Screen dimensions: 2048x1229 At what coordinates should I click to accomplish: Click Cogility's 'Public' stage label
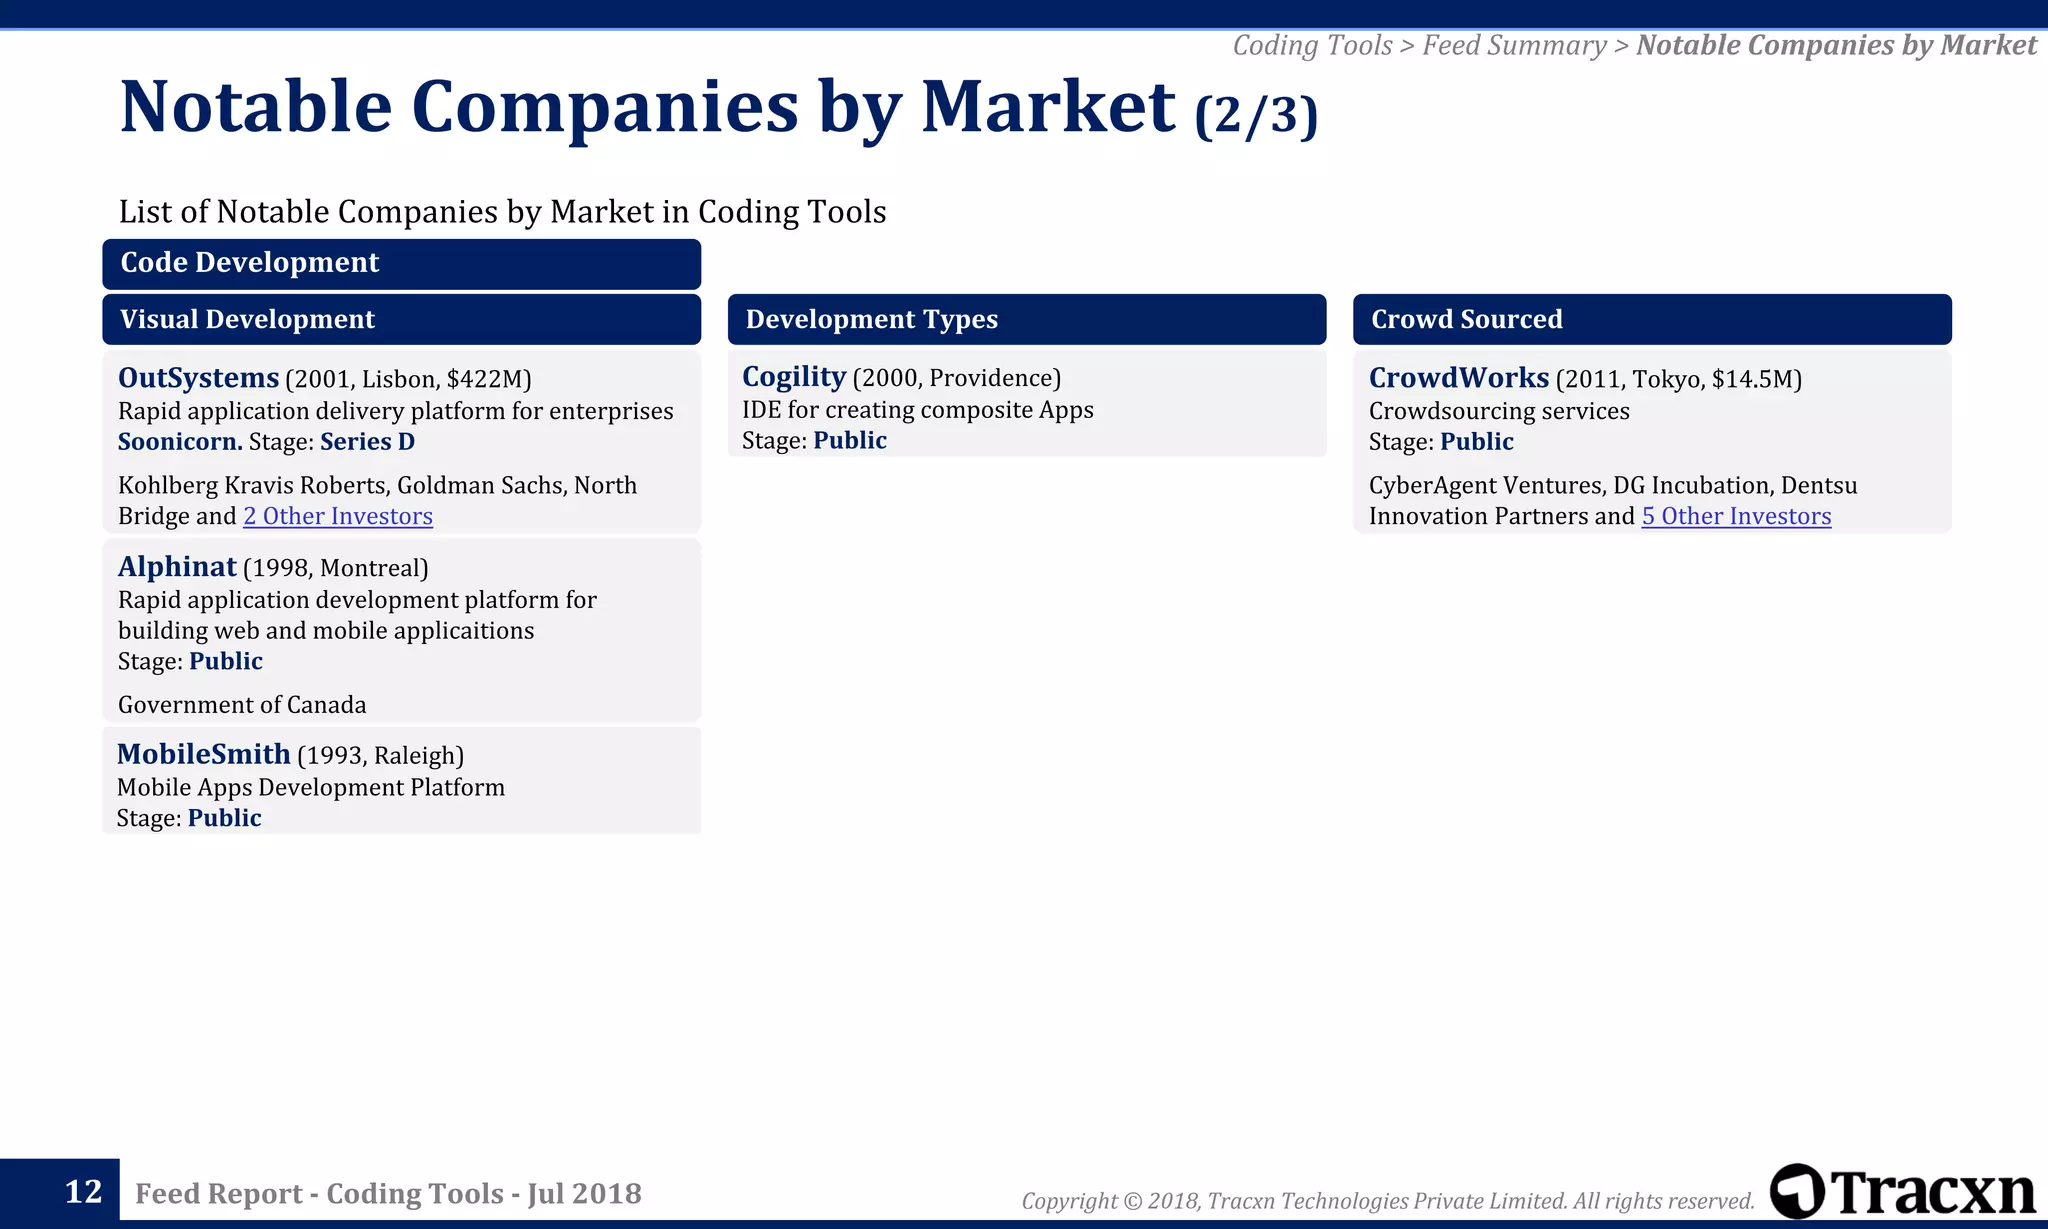pos(850,440)
